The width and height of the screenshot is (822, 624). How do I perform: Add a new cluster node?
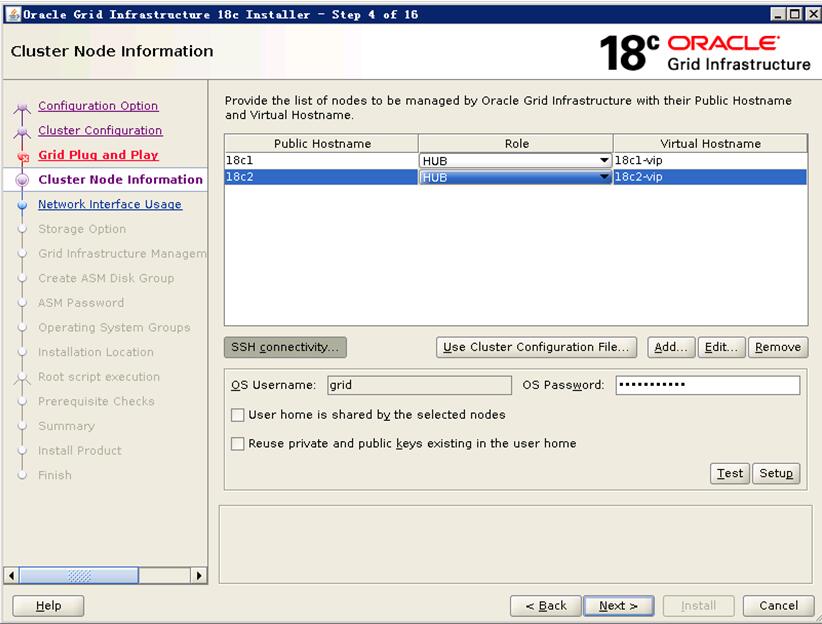671,347
